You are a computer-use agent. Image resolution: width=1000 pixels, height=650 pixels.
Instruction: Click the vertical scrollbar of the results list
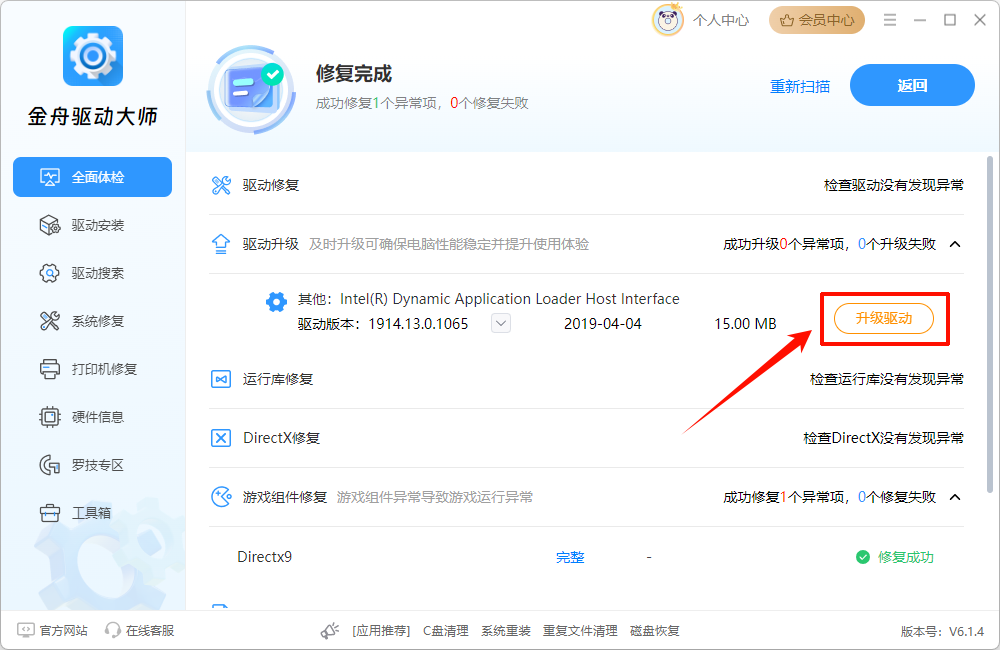[x=990, y=324]
